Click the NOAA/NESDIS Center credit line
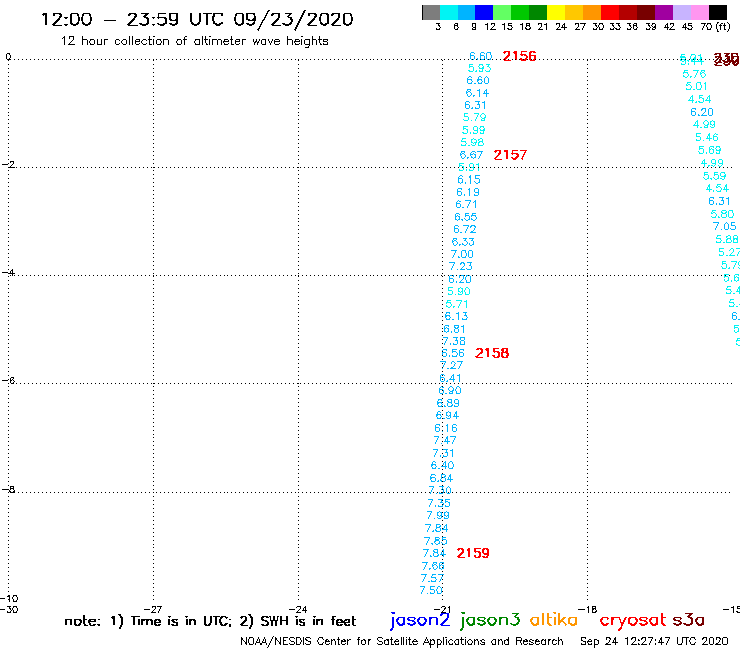Screen dimensions: 740x650 click(x=402, y=642)
